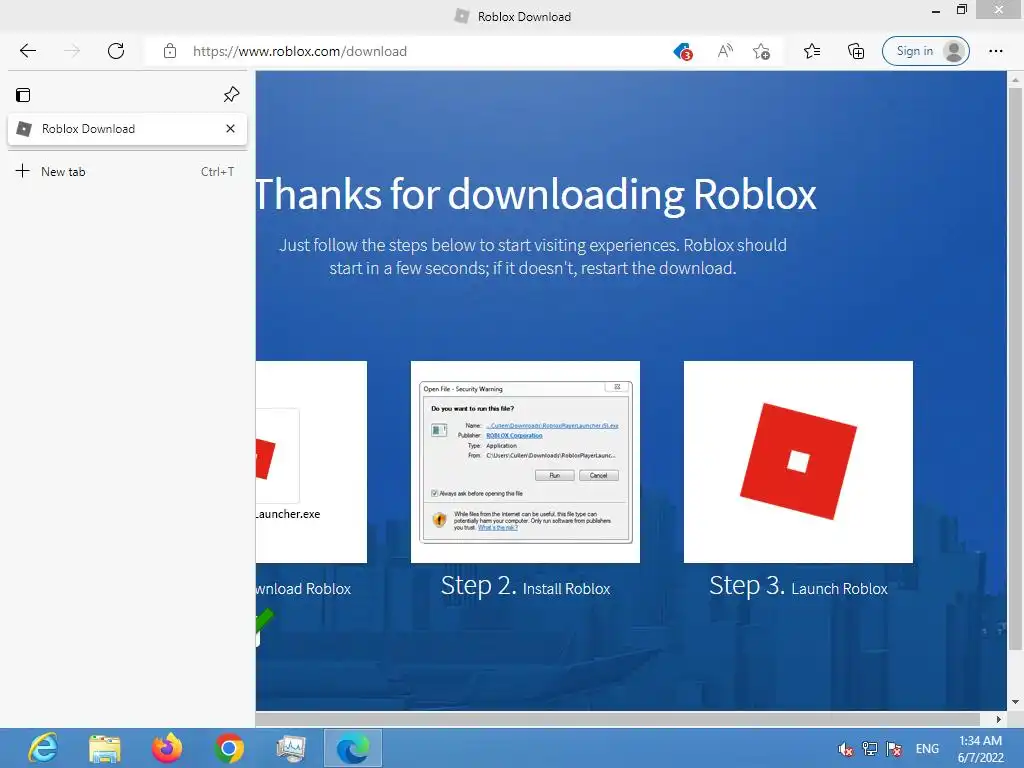Pin the vertical tabs pane
Screen dimensions: 1024x768
pyautogui.click(x=231, y=95)
